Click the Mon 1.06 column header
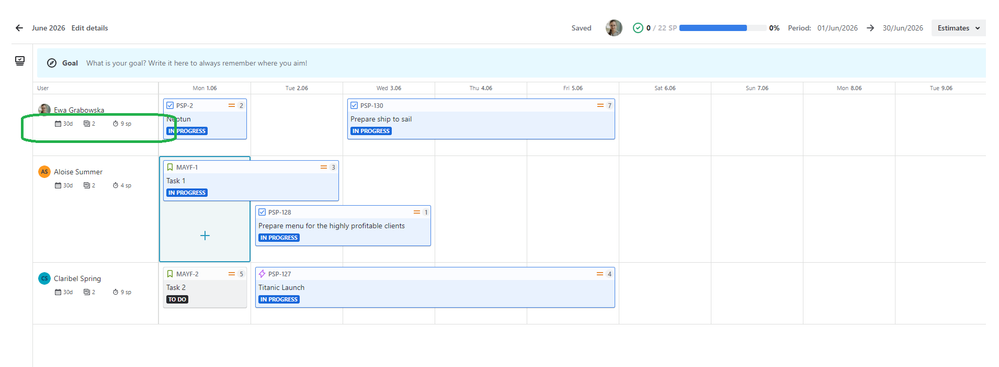Screen dimensions: 999x367 click(x=205, y=88)
